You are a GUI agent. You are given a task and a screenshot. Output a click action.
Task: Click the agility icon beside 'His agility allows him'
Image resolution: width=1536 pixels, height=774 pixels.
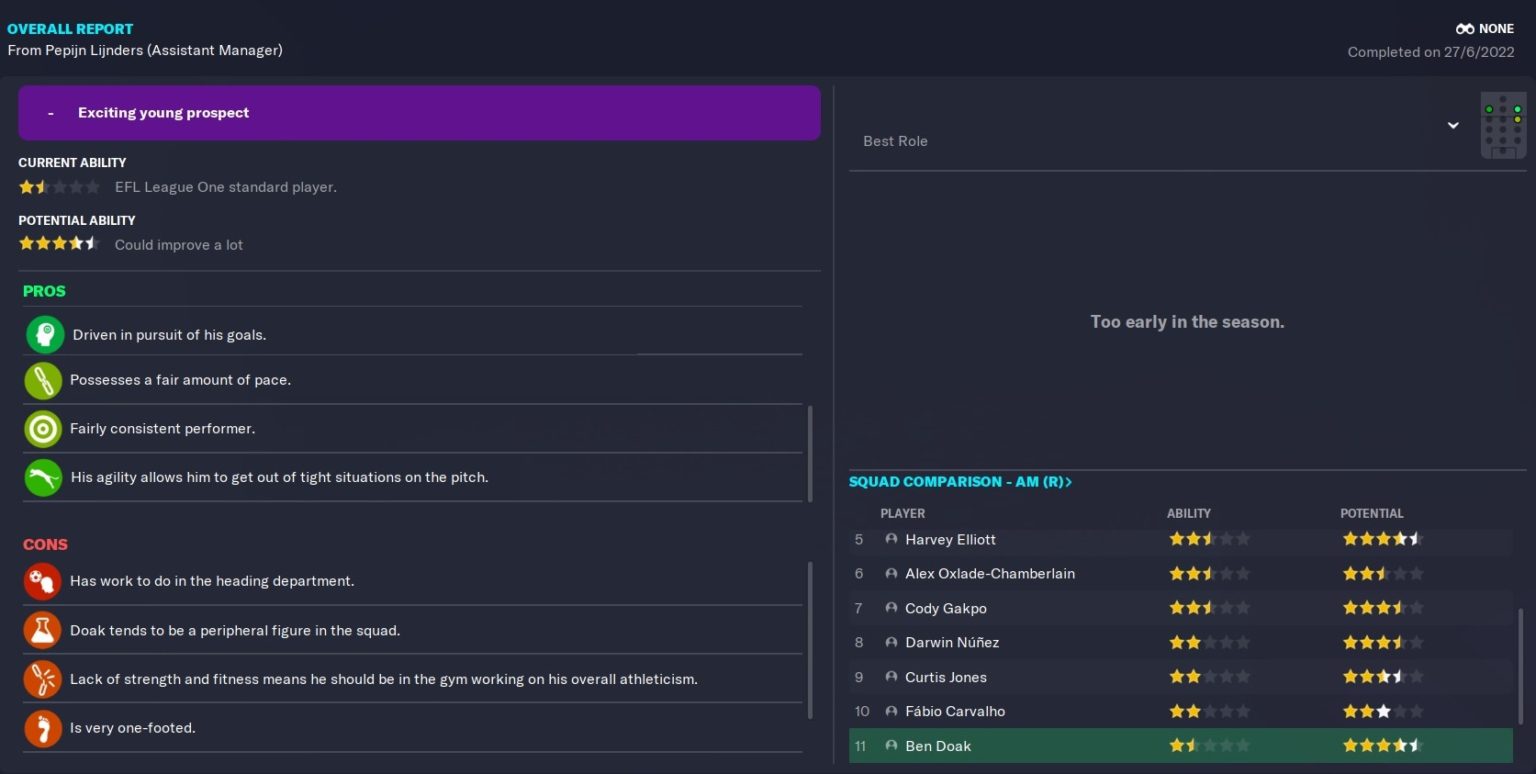(43, 477)
